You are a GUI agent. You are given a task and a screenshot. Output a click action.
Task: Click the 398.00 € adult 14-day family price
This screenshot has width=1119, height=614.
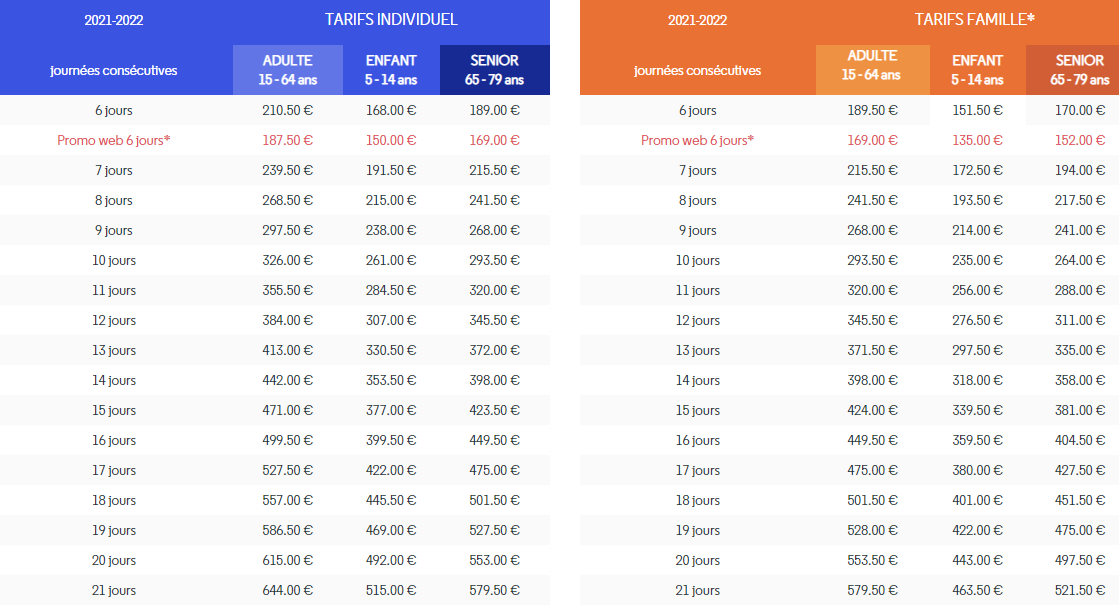[872, 380]
